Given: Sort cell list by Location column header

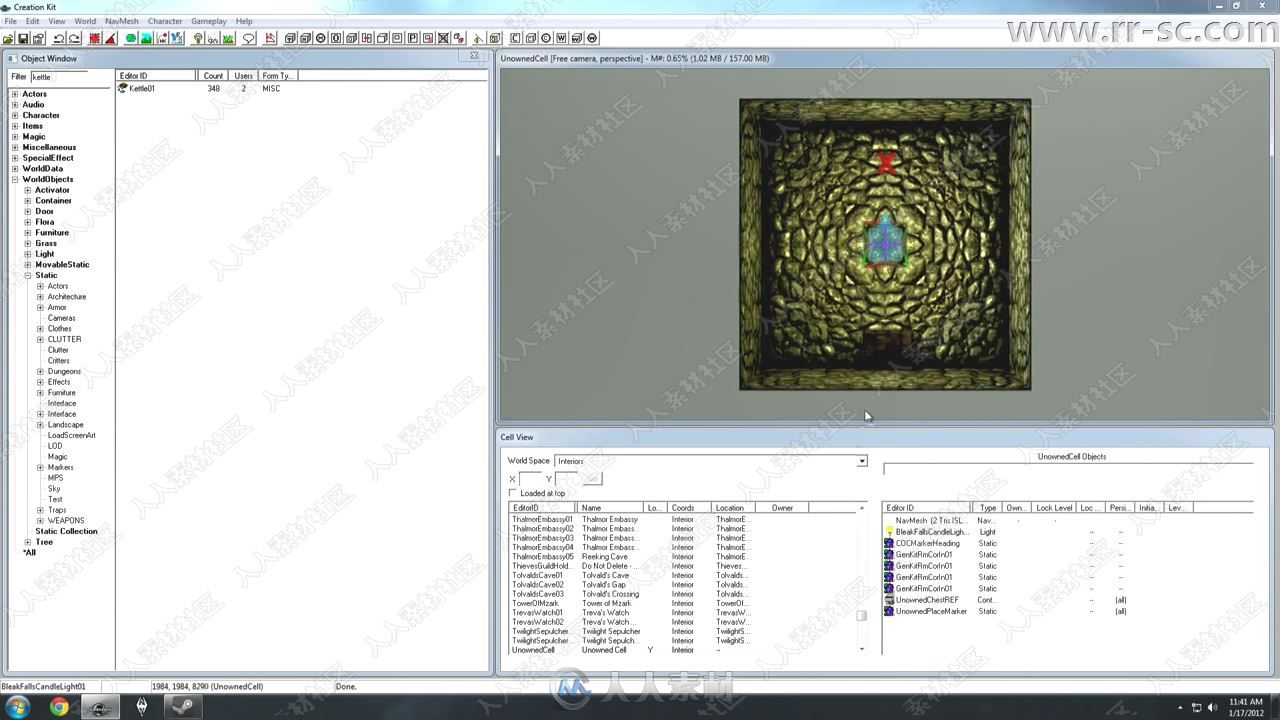Looking at the screenshot, I should (733, 508).
